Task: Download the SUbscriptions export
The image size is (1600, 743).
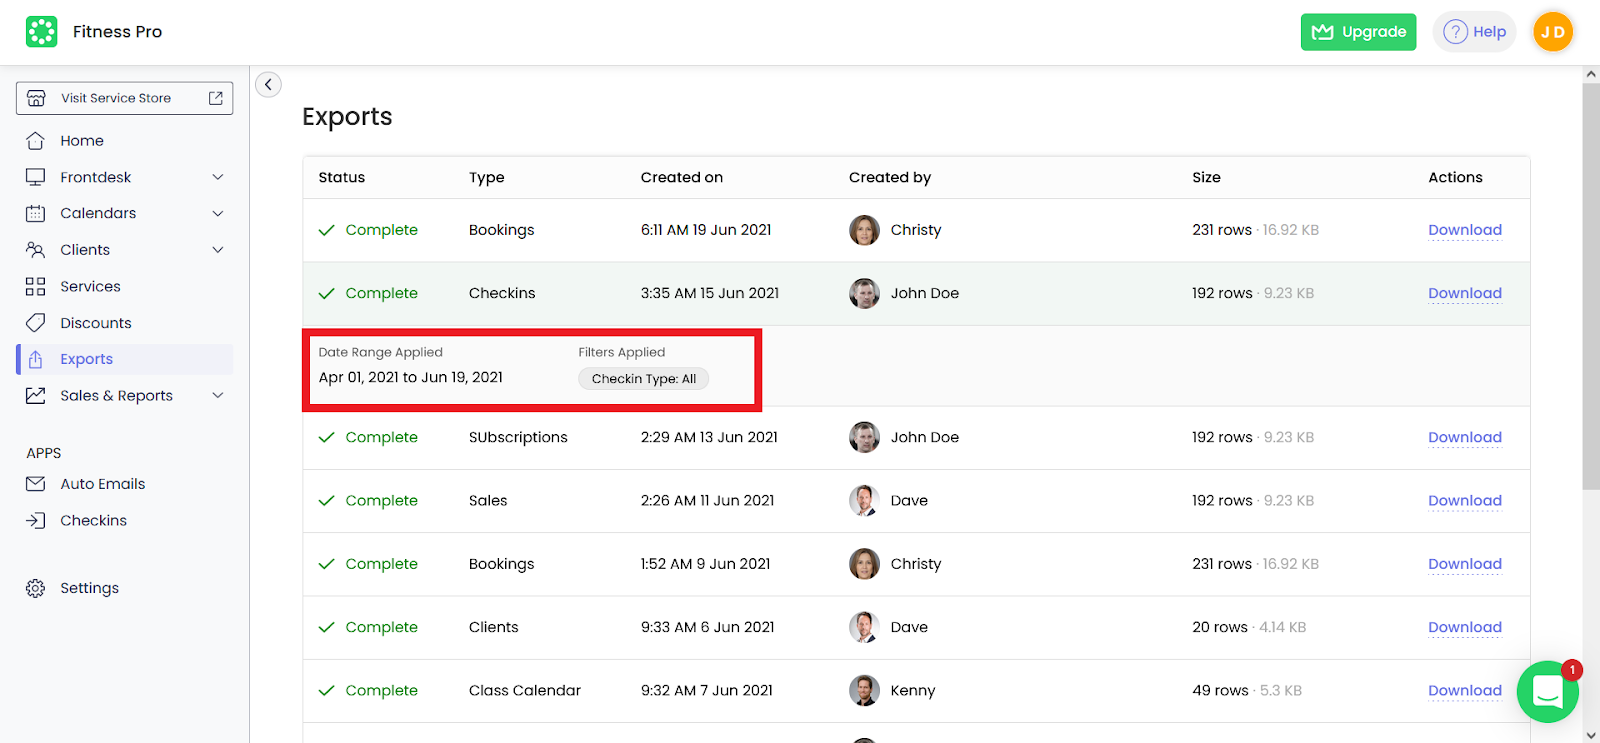Action: 1465,437
